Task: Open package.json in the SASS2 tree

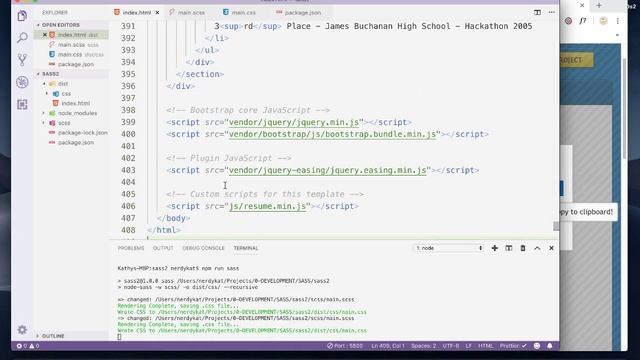Action: click(76, 142)
